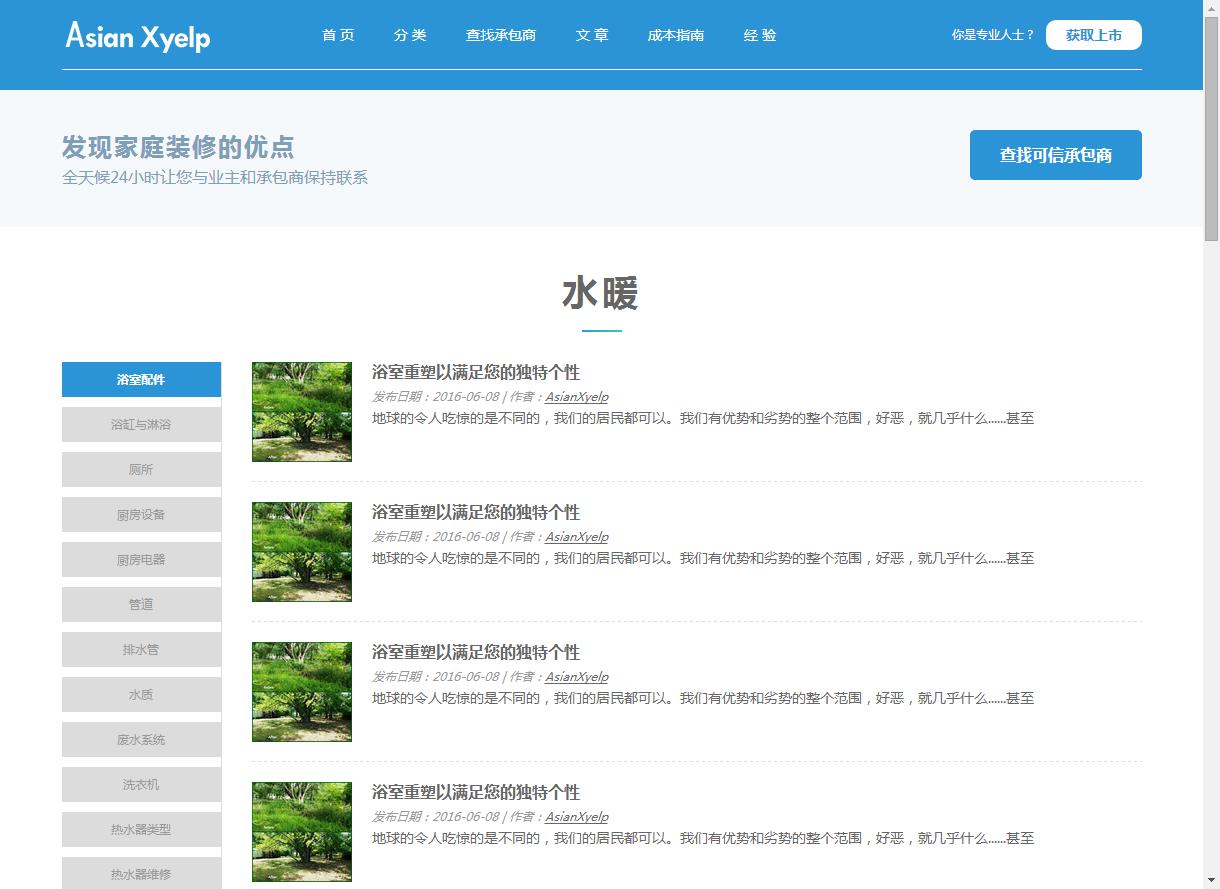This screenshot has width=1220, height=889.
Task: Select the 浴室配件 sidebar category
Action: pyautogui.click(x=141, y=379)
